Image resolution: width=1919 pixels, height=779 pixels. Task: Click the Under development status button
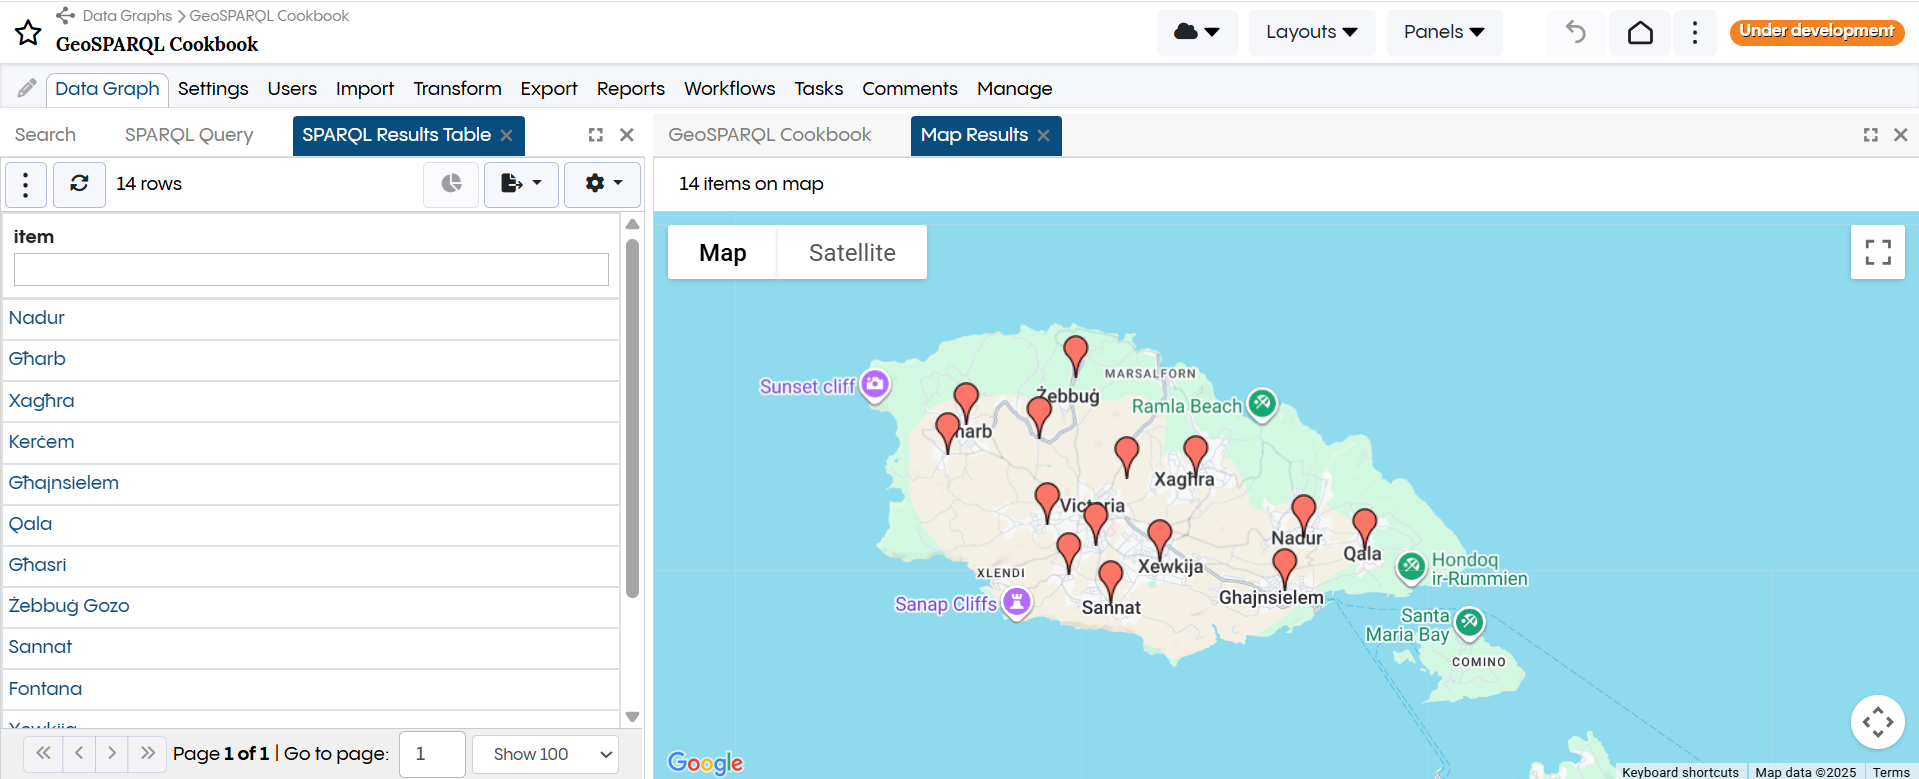1816,31
